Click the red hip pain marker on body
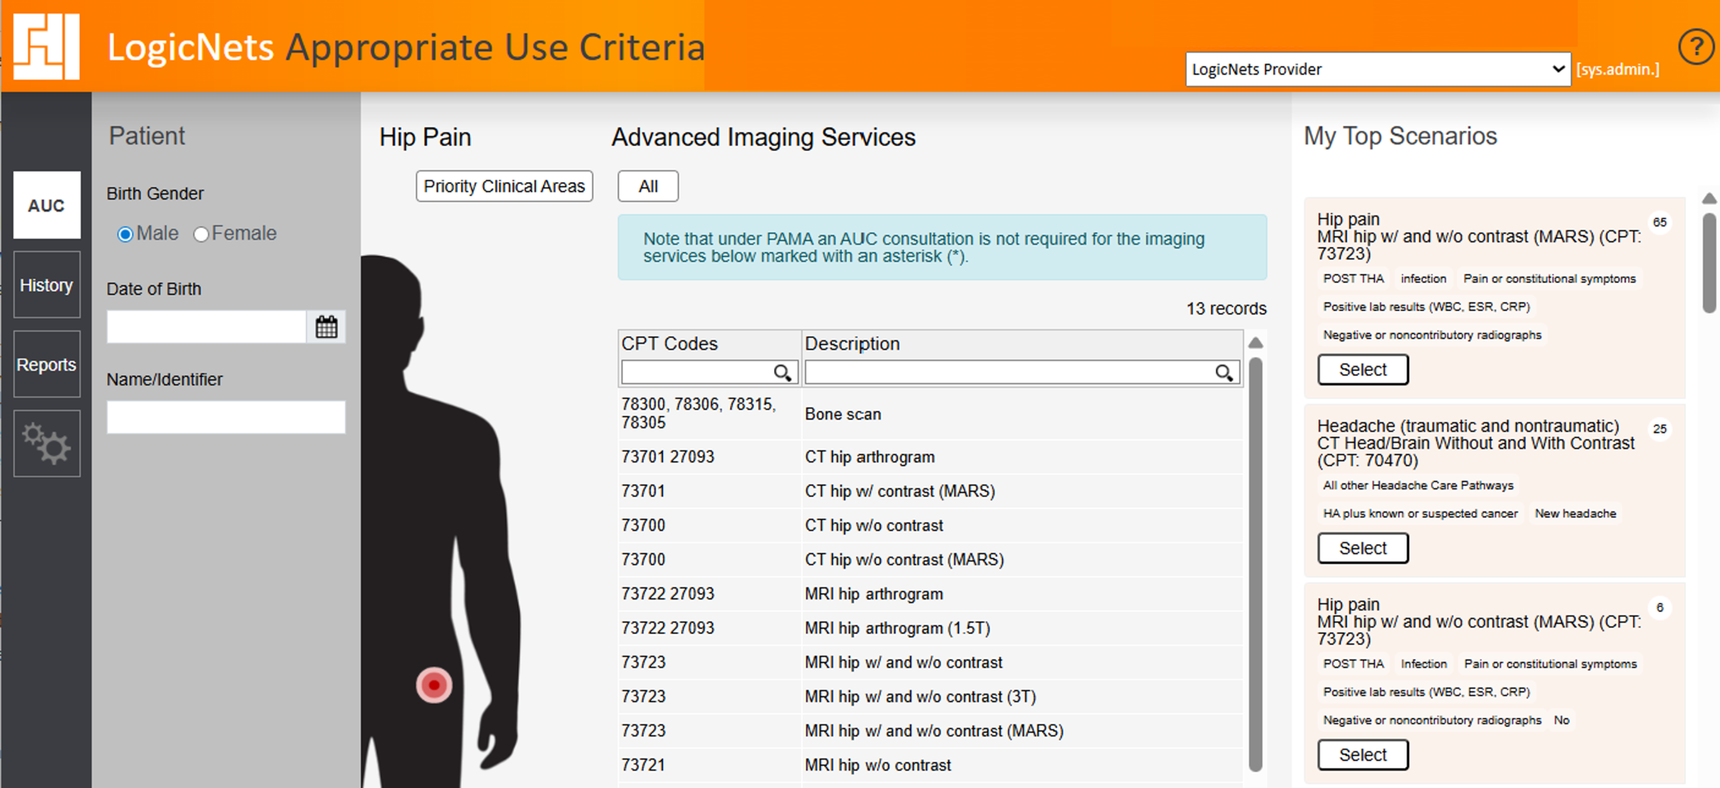 [434, 685]
